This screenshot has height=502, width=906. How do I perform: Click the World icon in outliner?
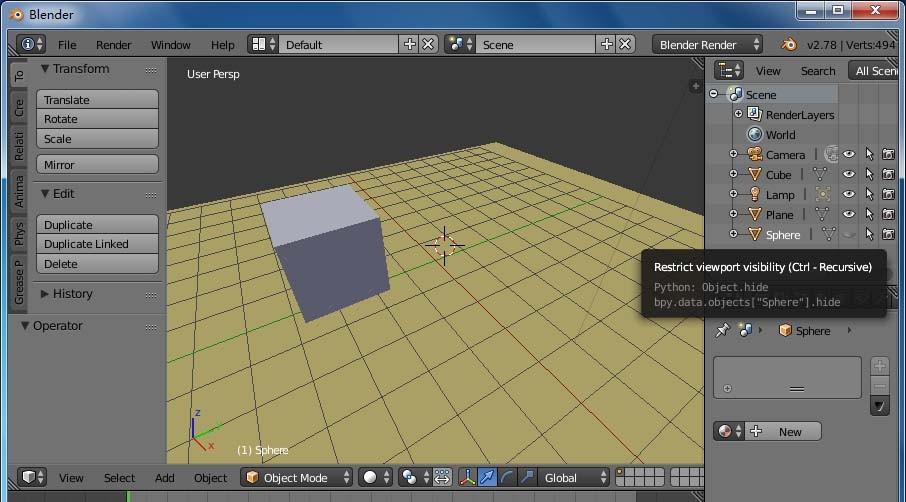pos(755,134)
